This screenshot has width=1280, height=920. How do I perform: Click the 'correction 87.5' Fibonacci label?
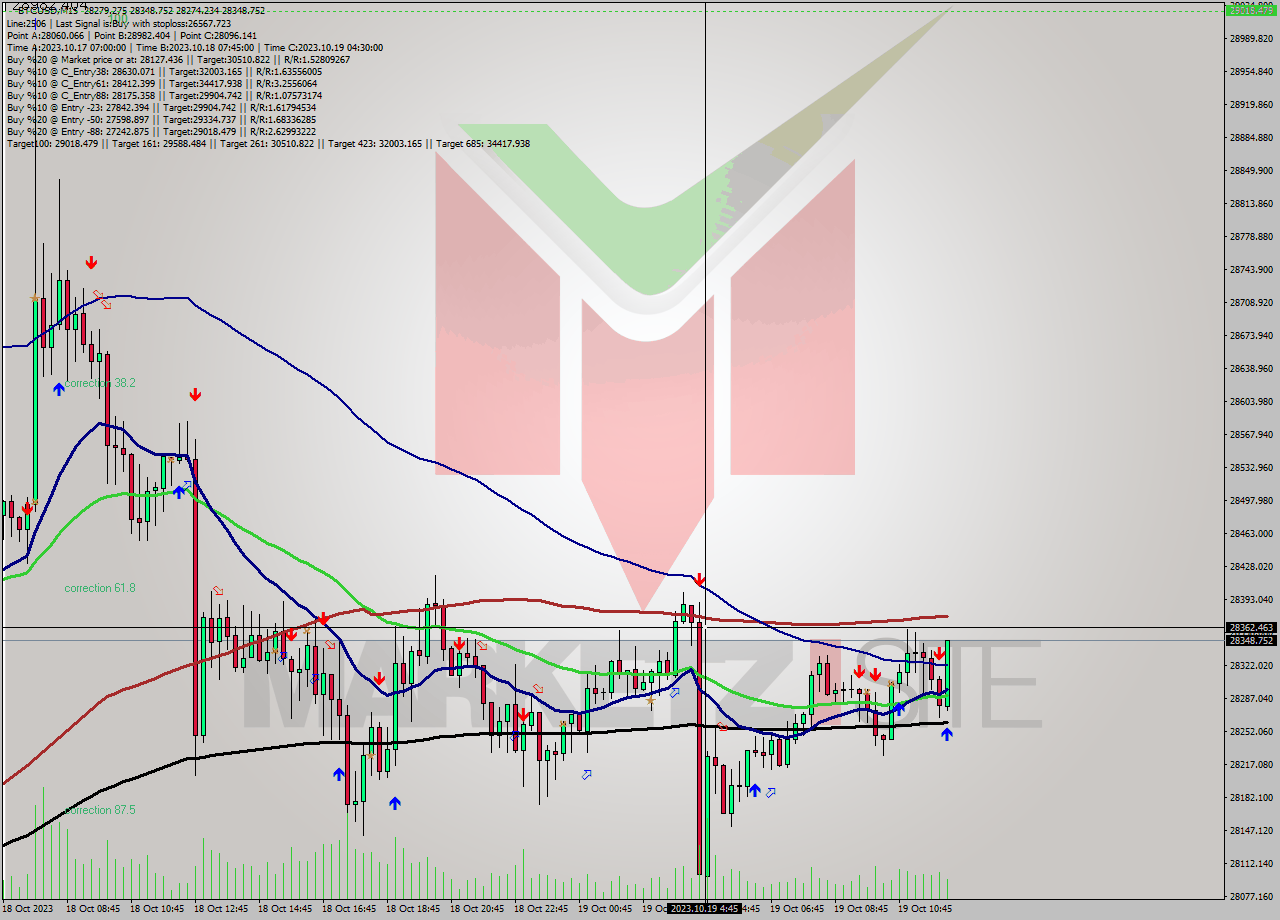100,810
